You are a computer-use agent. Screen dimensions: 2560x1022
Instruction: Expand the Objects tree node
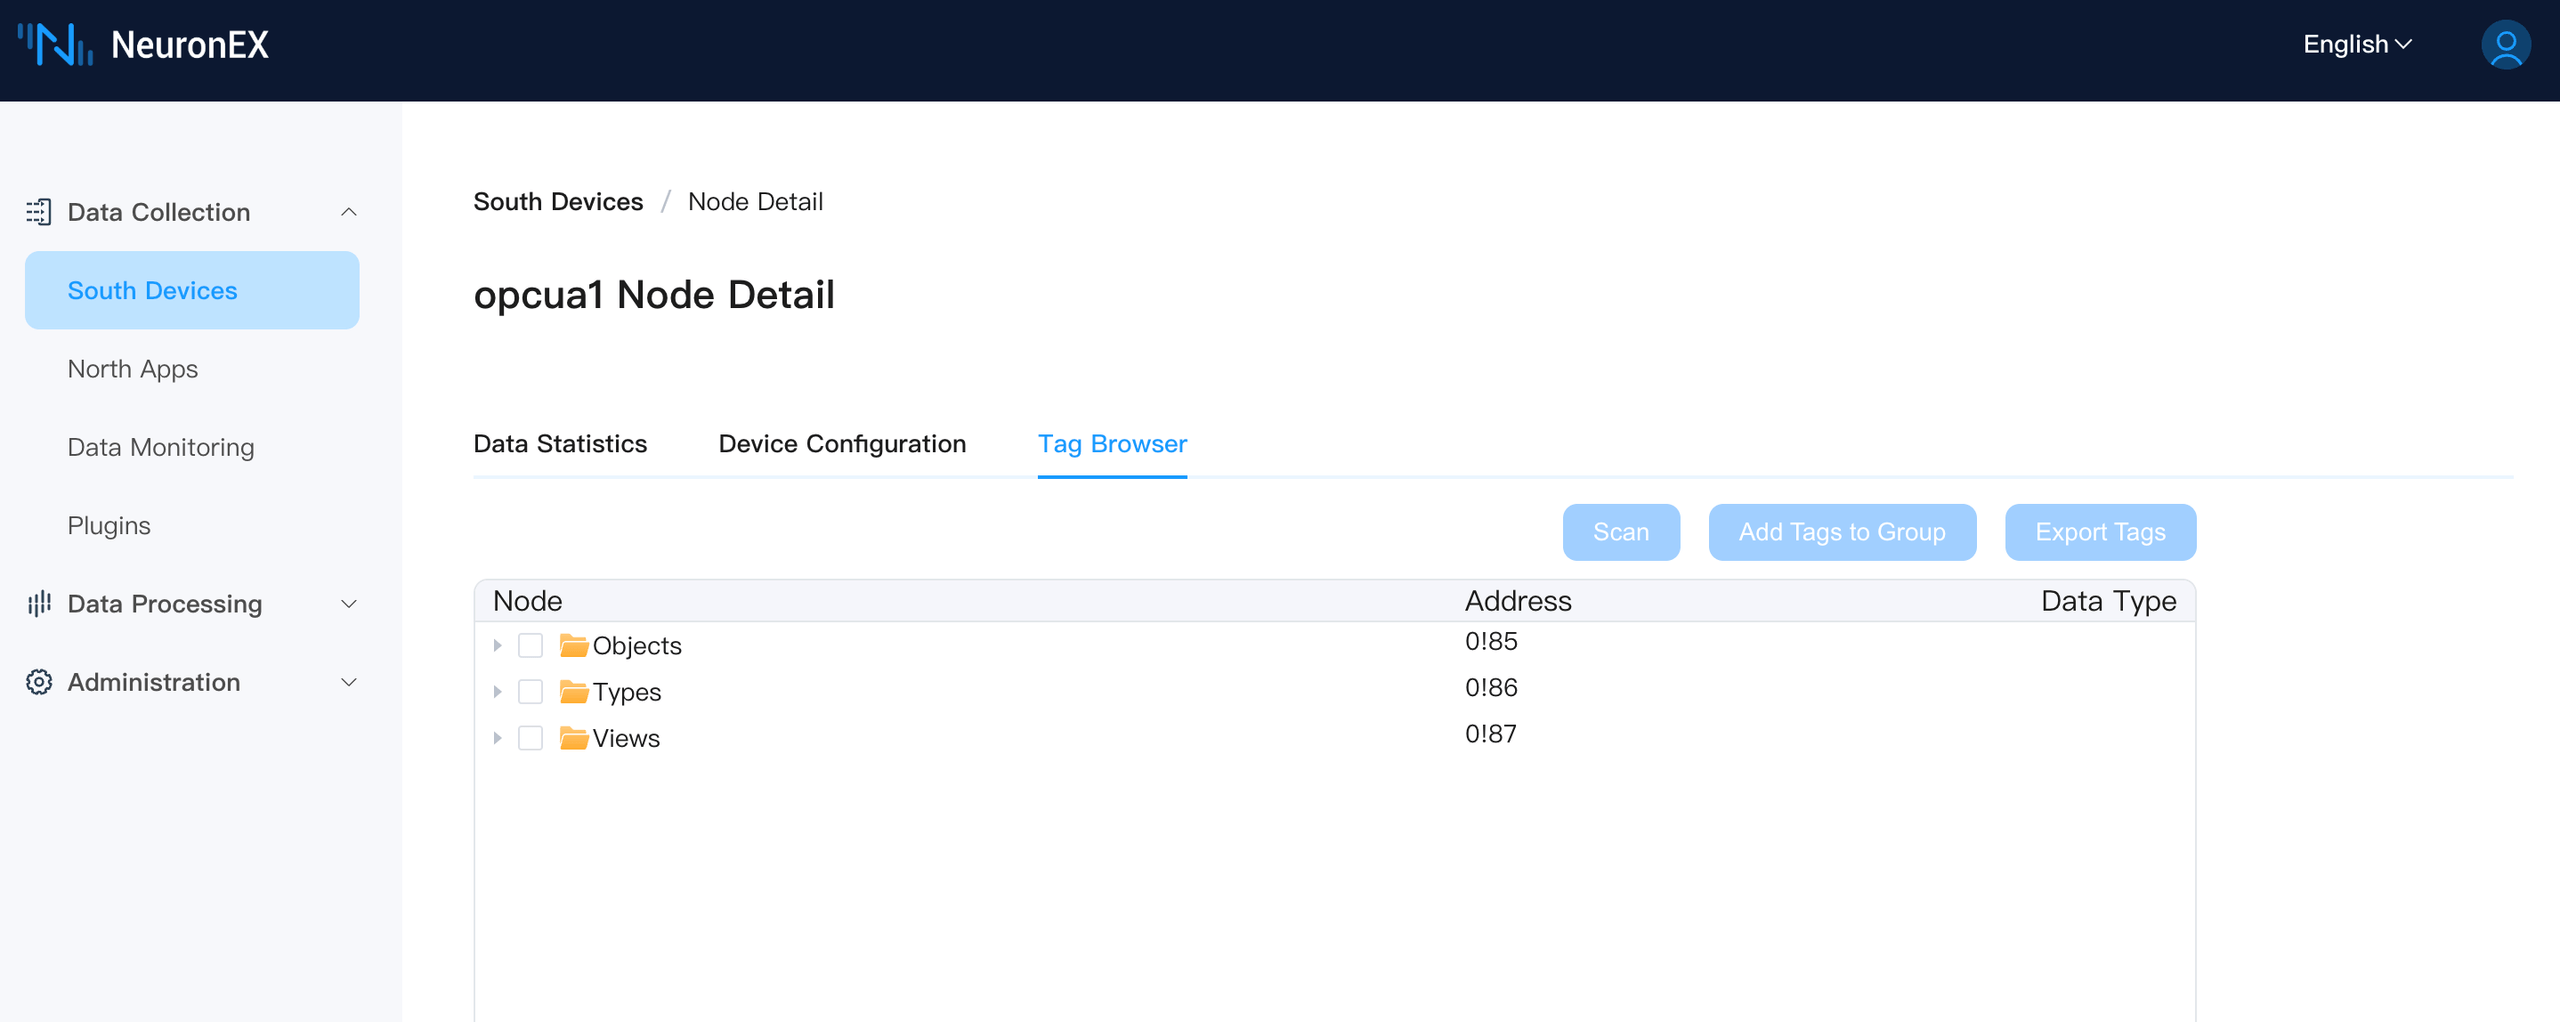497,645
